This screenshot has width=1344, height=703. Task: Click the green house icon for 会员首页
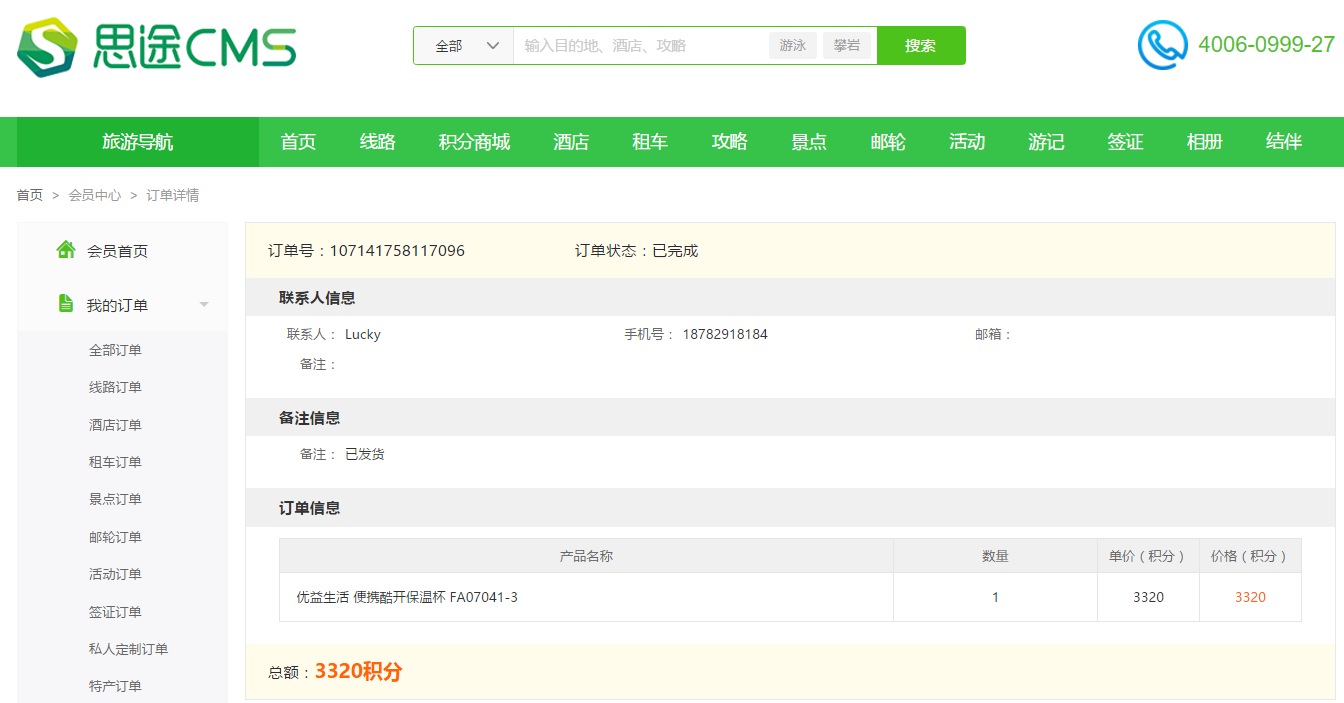(x=66, y=249)
